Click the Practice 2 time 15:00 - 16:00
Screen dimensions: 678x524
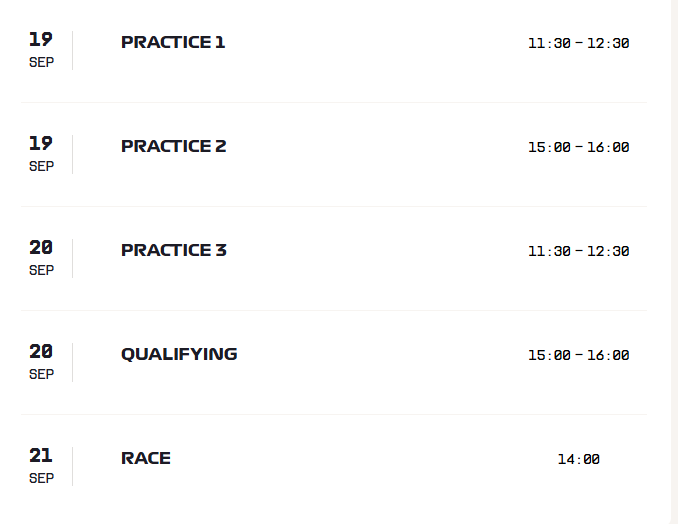point(579,147)
